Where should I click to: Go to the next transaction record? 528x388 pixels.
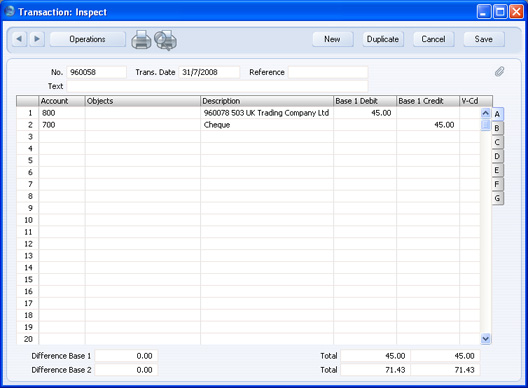[x=37, y=39]
